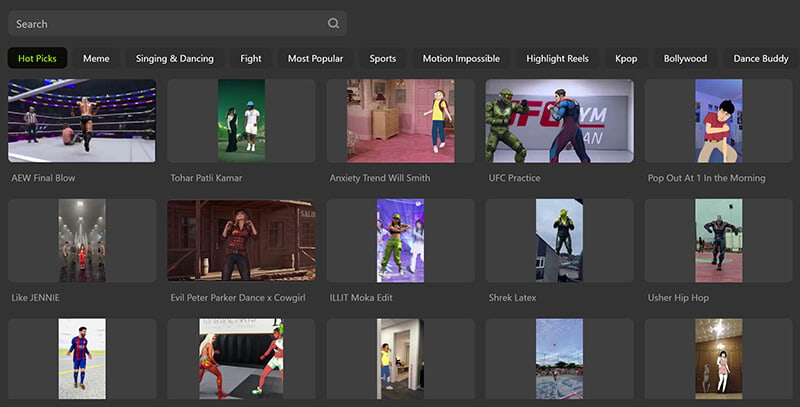Click the search magnifier icon

click(x=333, y=24)
